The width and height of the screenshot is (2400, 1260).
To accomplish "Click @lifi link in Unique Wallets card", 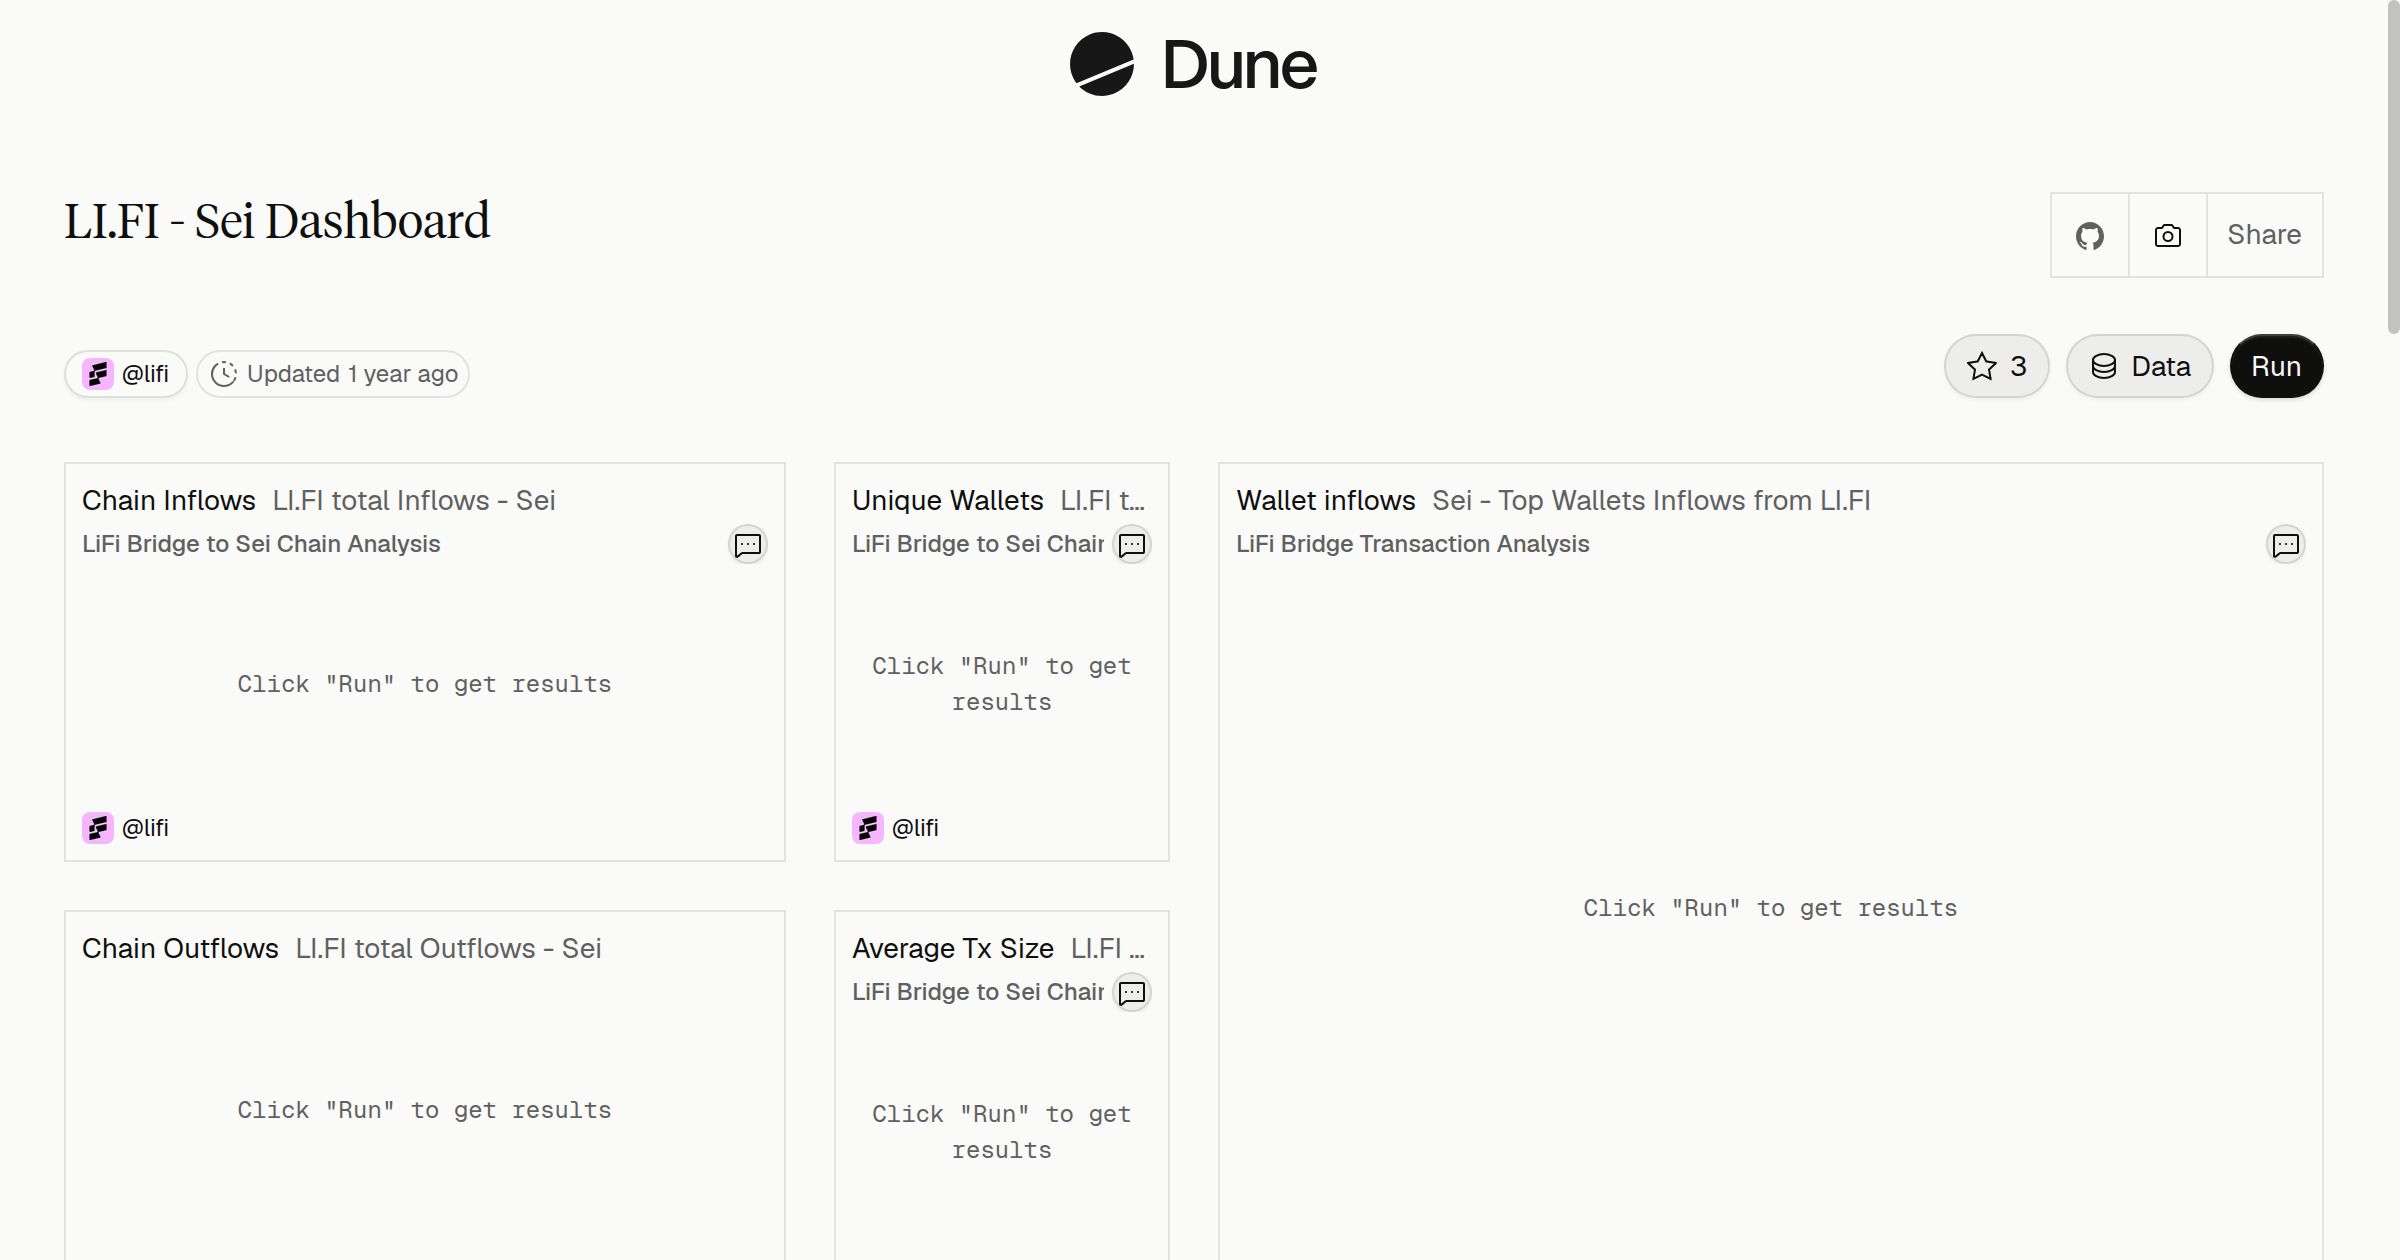I will (915, 828).
